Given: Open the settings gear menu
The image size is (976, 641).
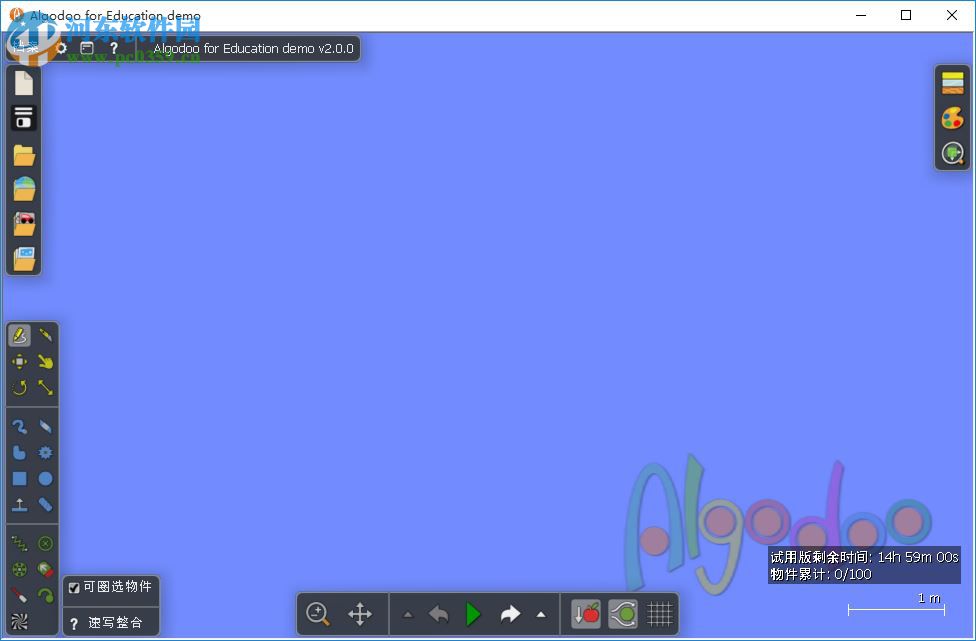Looking at the screenshot, I should (x=61, y=47).
